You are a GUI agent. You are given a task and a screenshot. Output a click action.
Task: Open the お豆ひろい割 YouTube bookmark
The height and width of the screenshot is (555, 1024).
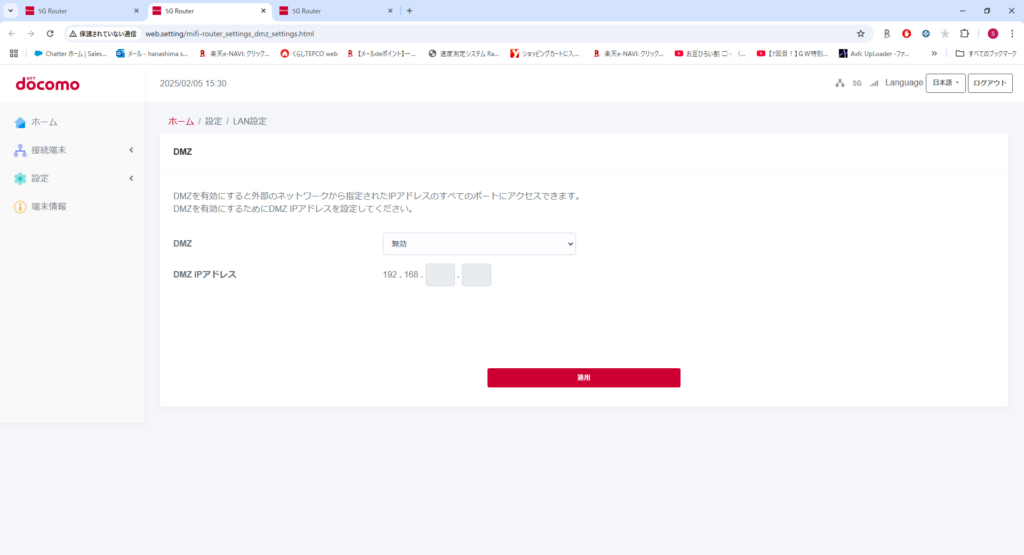[710, 54]
